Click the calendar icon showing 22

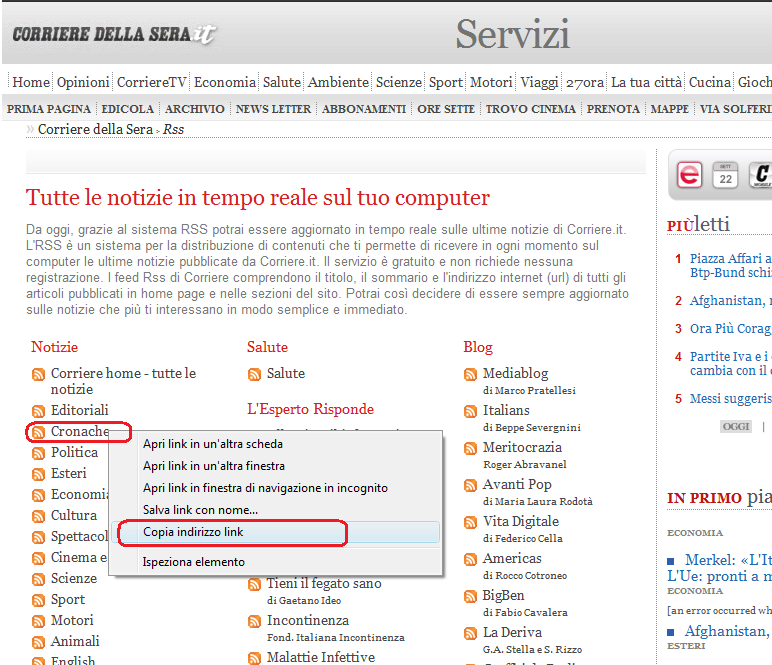(x=725, y=175)
